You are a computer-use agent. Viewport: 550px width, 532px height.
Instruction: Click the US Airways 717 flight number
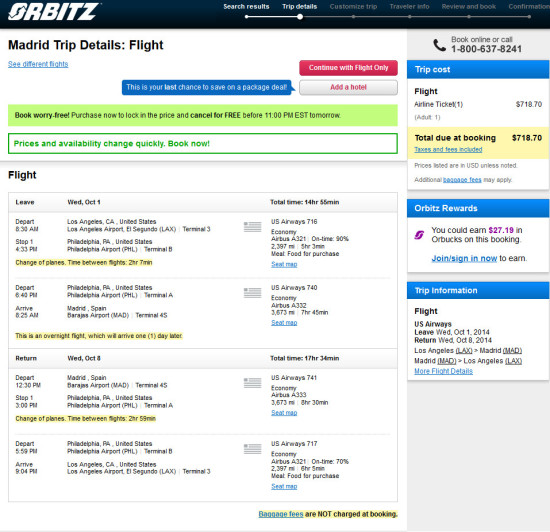point(294,444)
